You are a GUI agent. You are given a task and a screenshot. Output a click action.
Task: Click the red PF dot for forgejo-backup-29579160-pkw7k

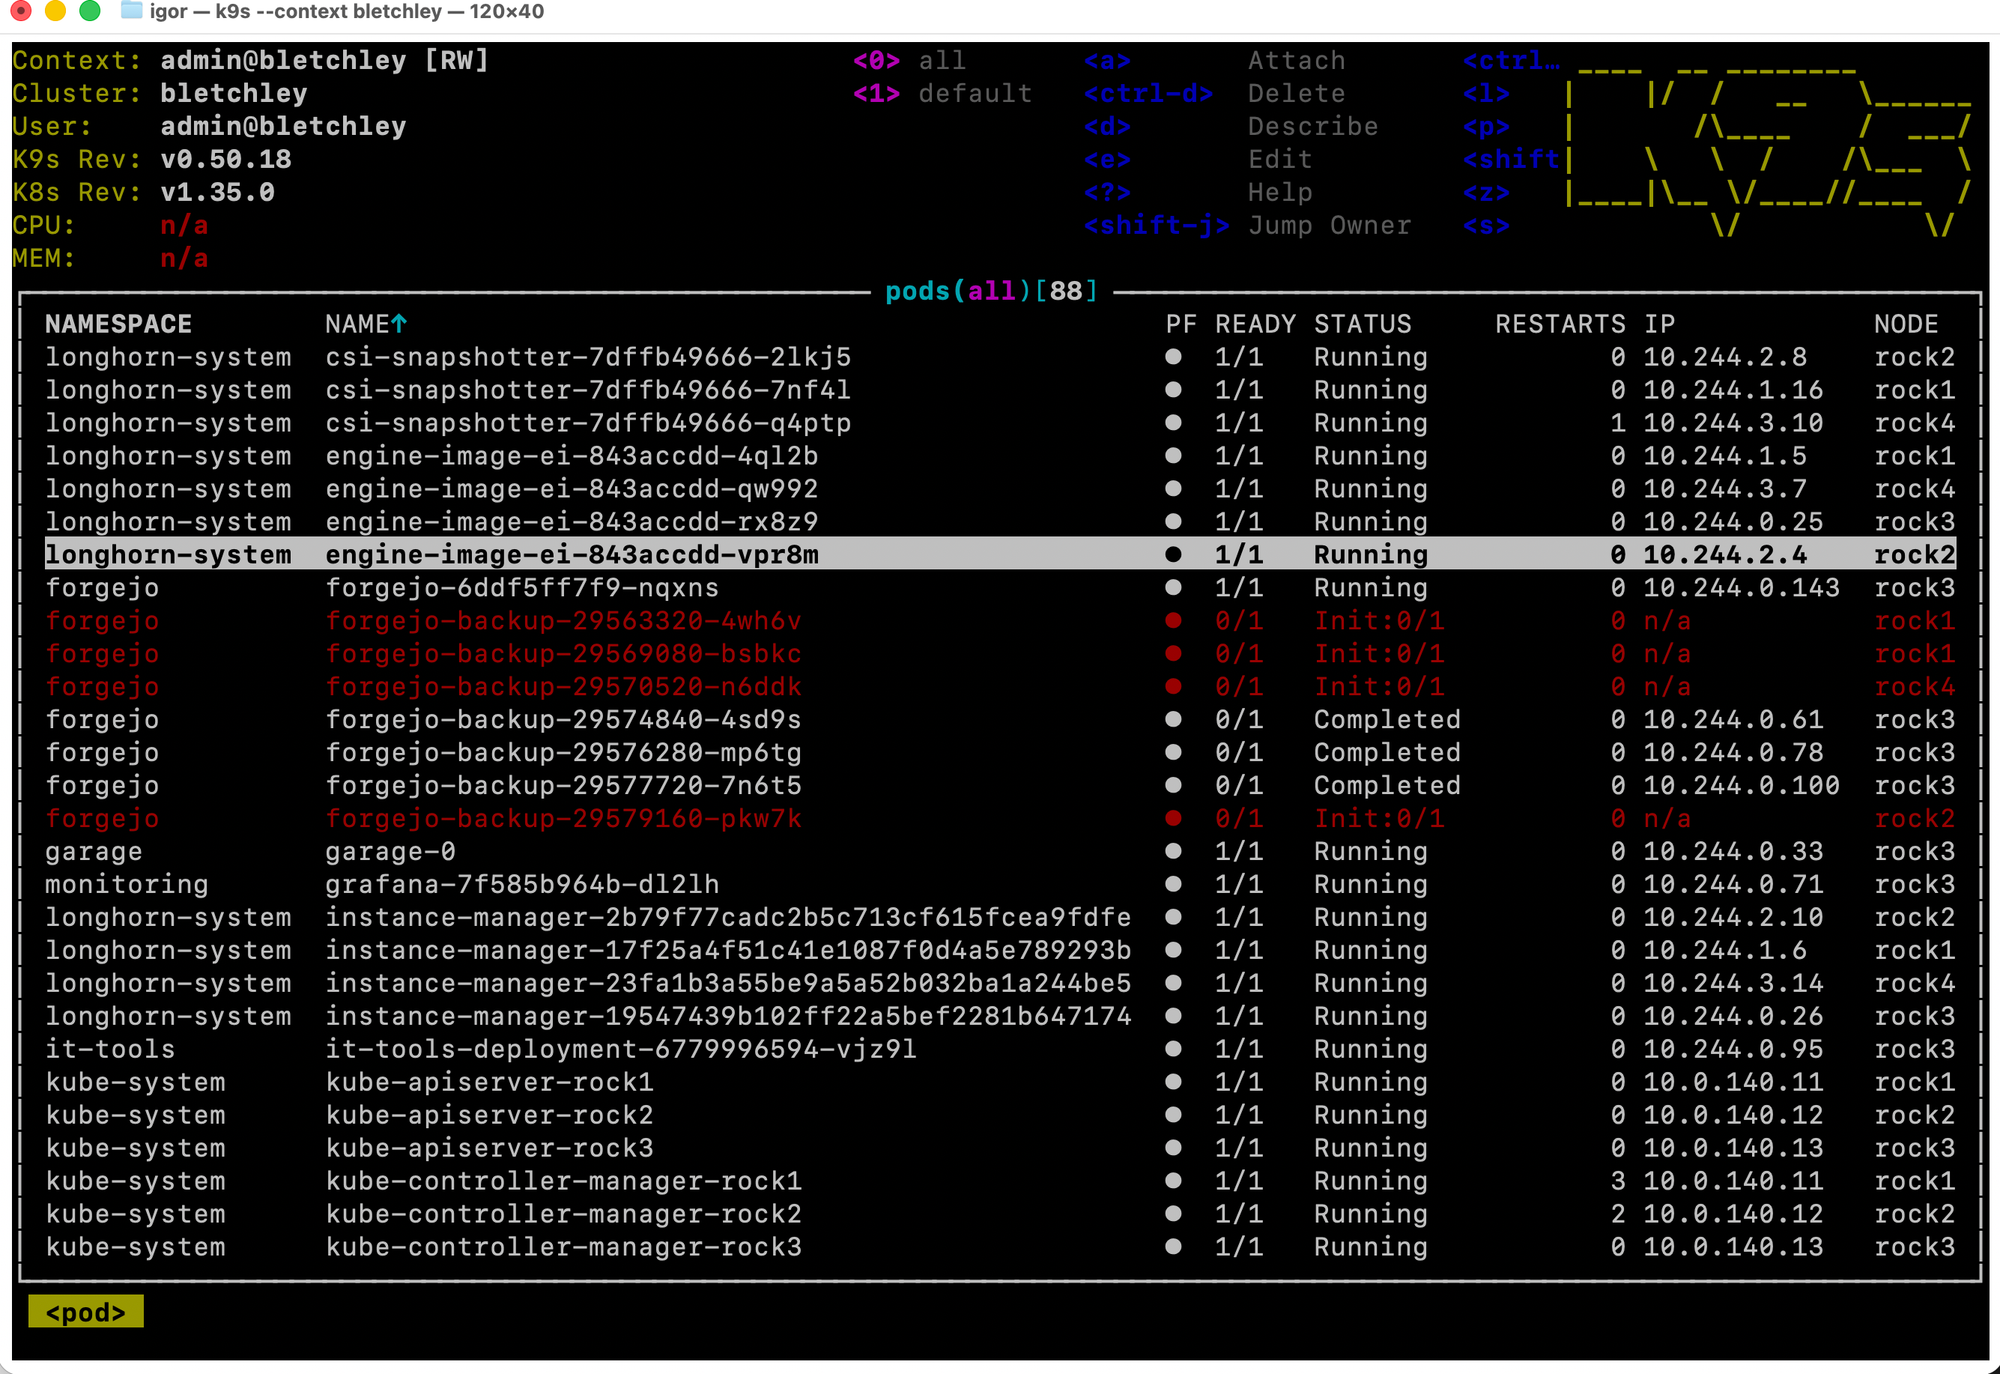1173,819
